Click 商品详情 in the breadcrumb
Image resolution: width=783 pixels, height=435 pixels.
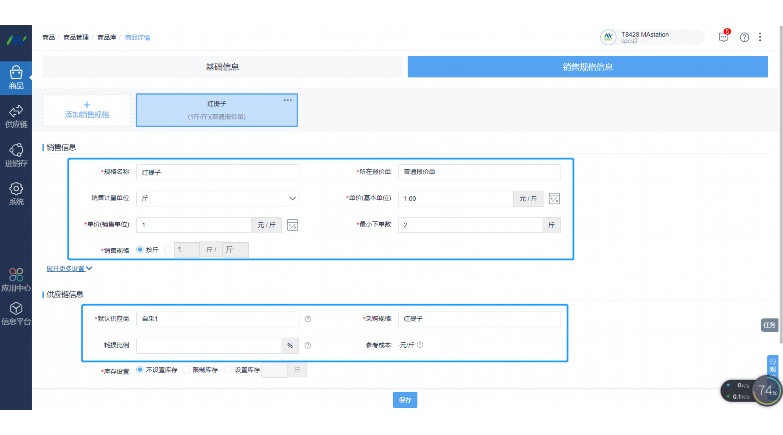[x=137, y=37]
